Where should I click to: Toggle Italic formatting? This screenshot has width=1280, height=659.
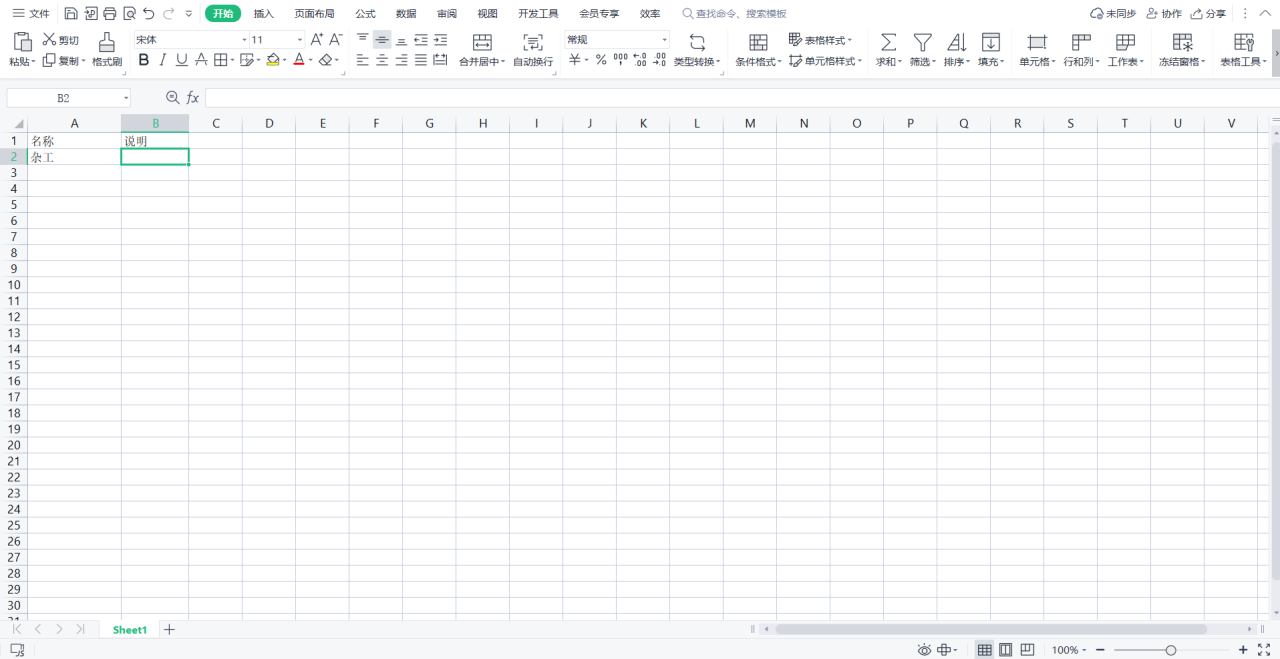[x=162, y=60]
